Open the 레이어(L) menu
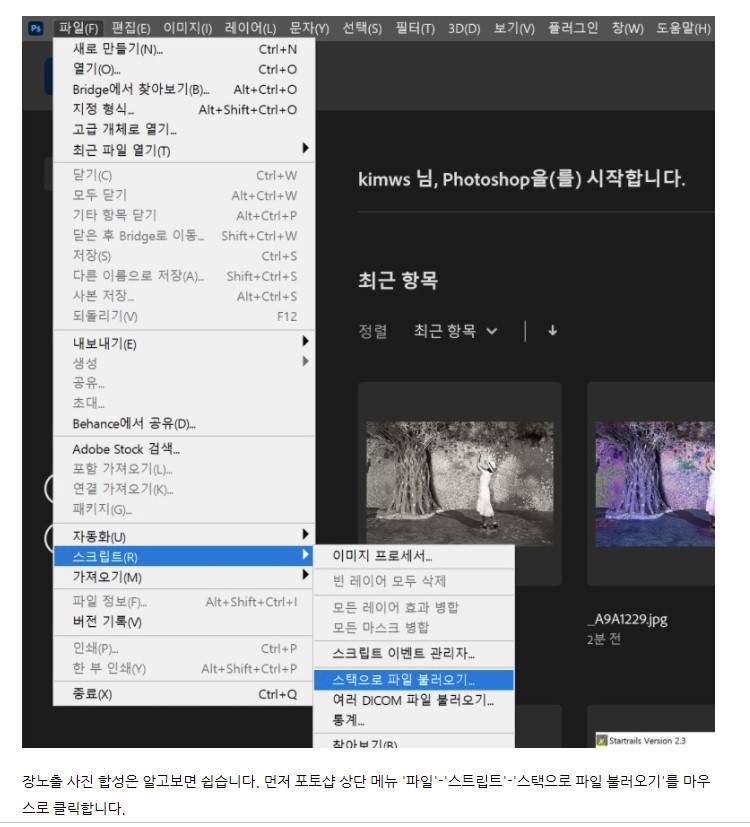The width and height of the screenshot is (750, 827). [250, 28]
